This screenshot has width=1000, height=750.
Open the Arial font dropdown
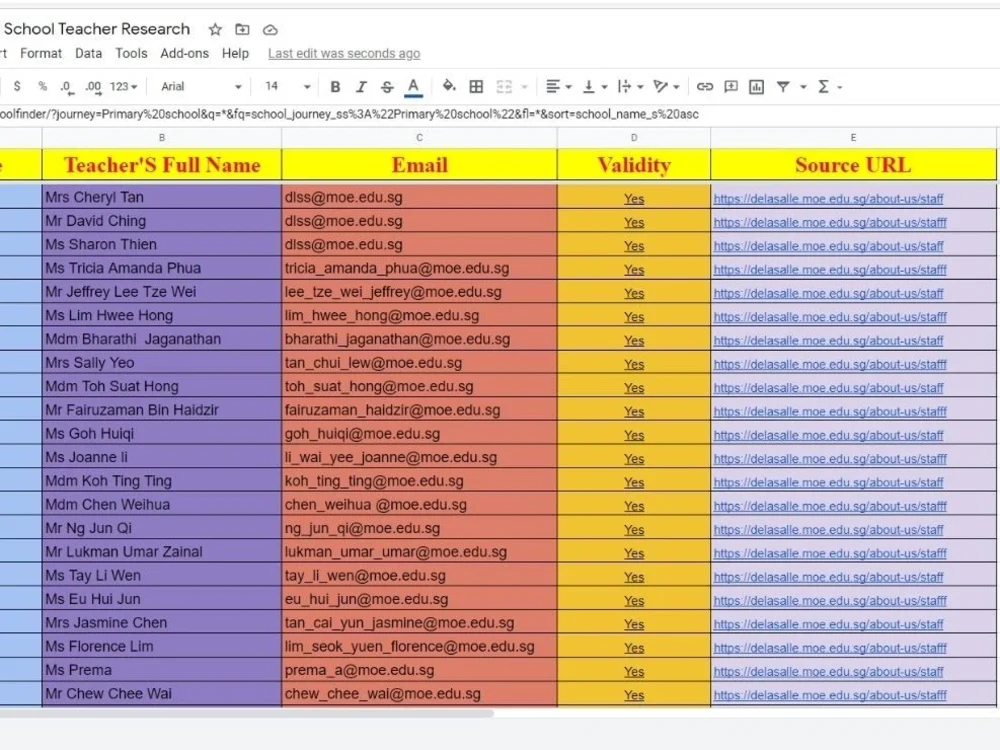pos(201,86)
